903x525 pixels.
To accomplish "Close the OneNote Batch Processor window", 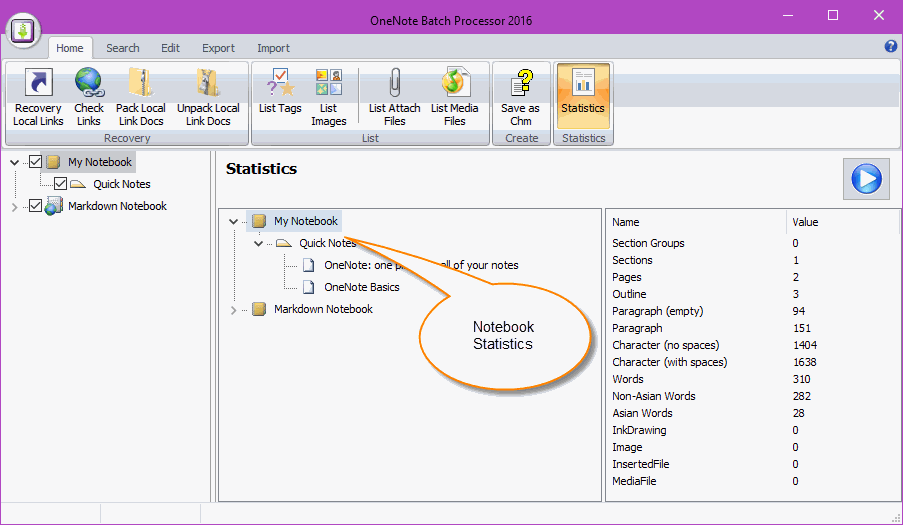I will click(x=878, y=16).
